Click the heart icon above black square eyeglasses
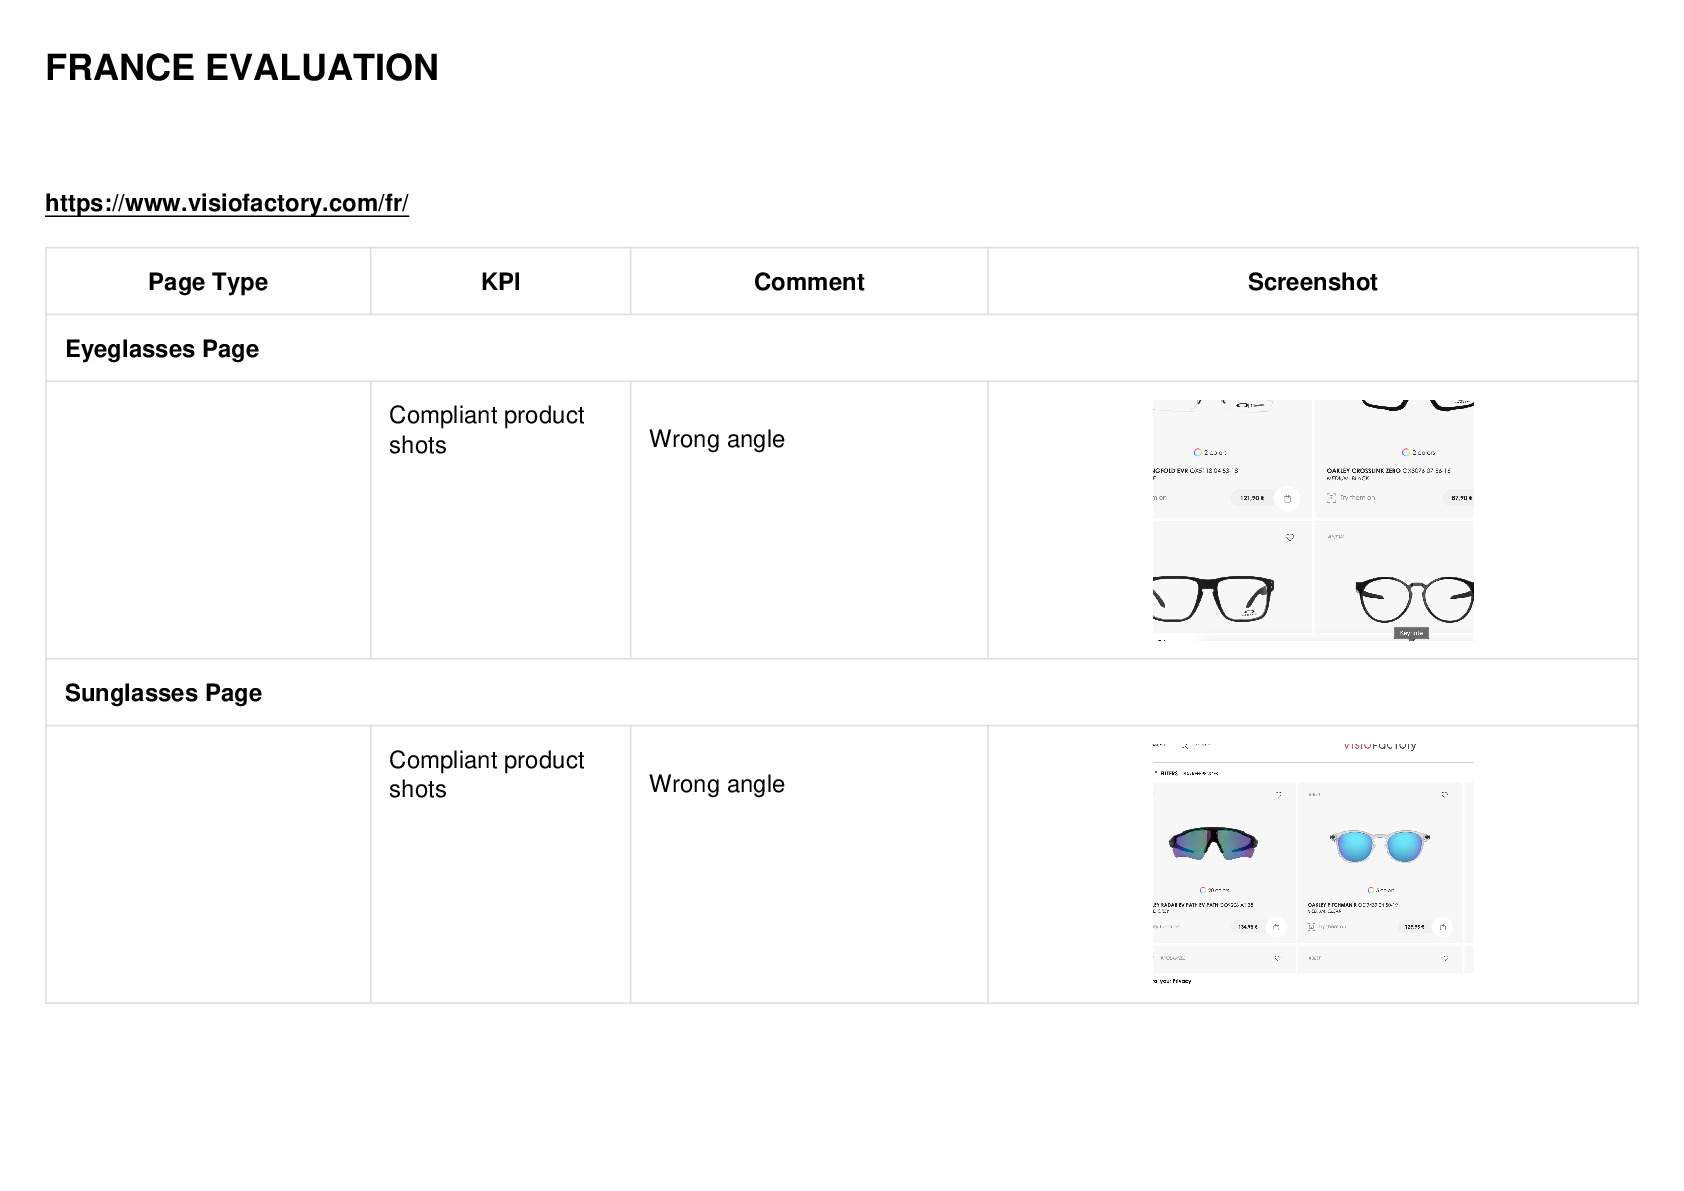The width and height of the screenshot is (1684, 1191). [x=1290, y=538]
